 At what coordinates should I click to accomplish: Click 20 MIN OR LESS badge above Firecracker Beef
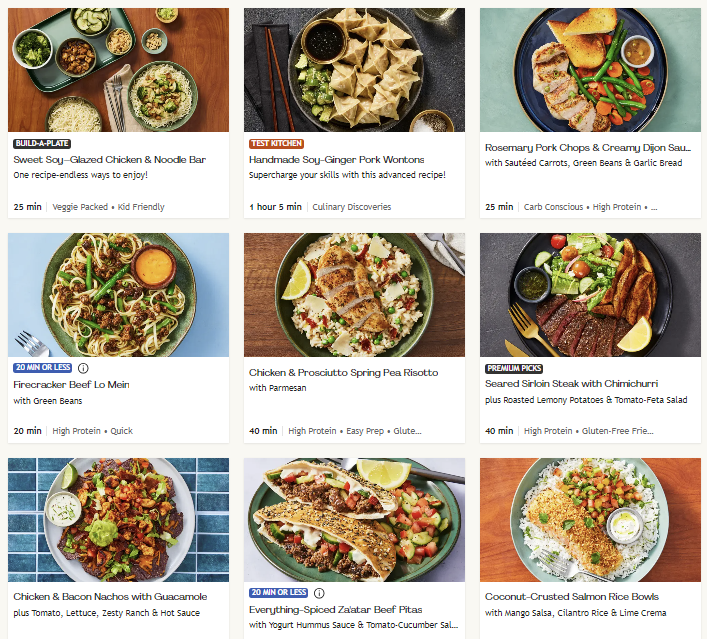(42, 368)
